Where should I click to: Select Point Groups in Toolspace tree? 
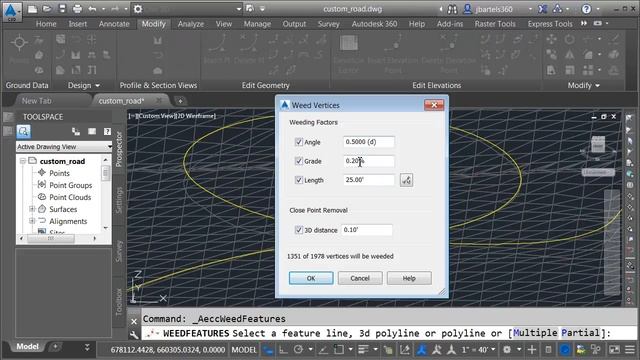click(71, 185)
